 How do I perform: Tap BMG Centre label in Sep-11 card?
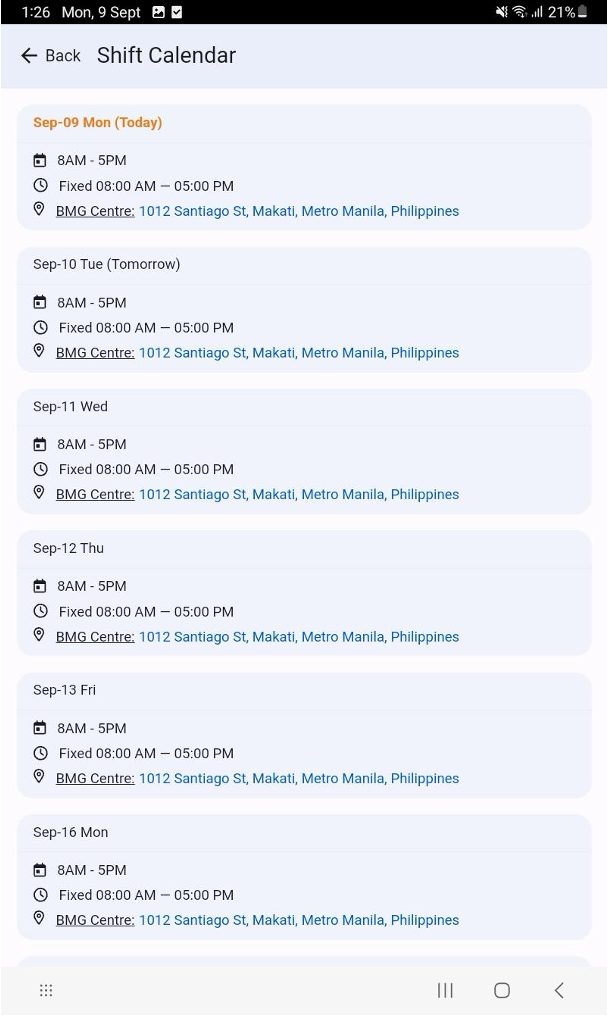[95, 495]
